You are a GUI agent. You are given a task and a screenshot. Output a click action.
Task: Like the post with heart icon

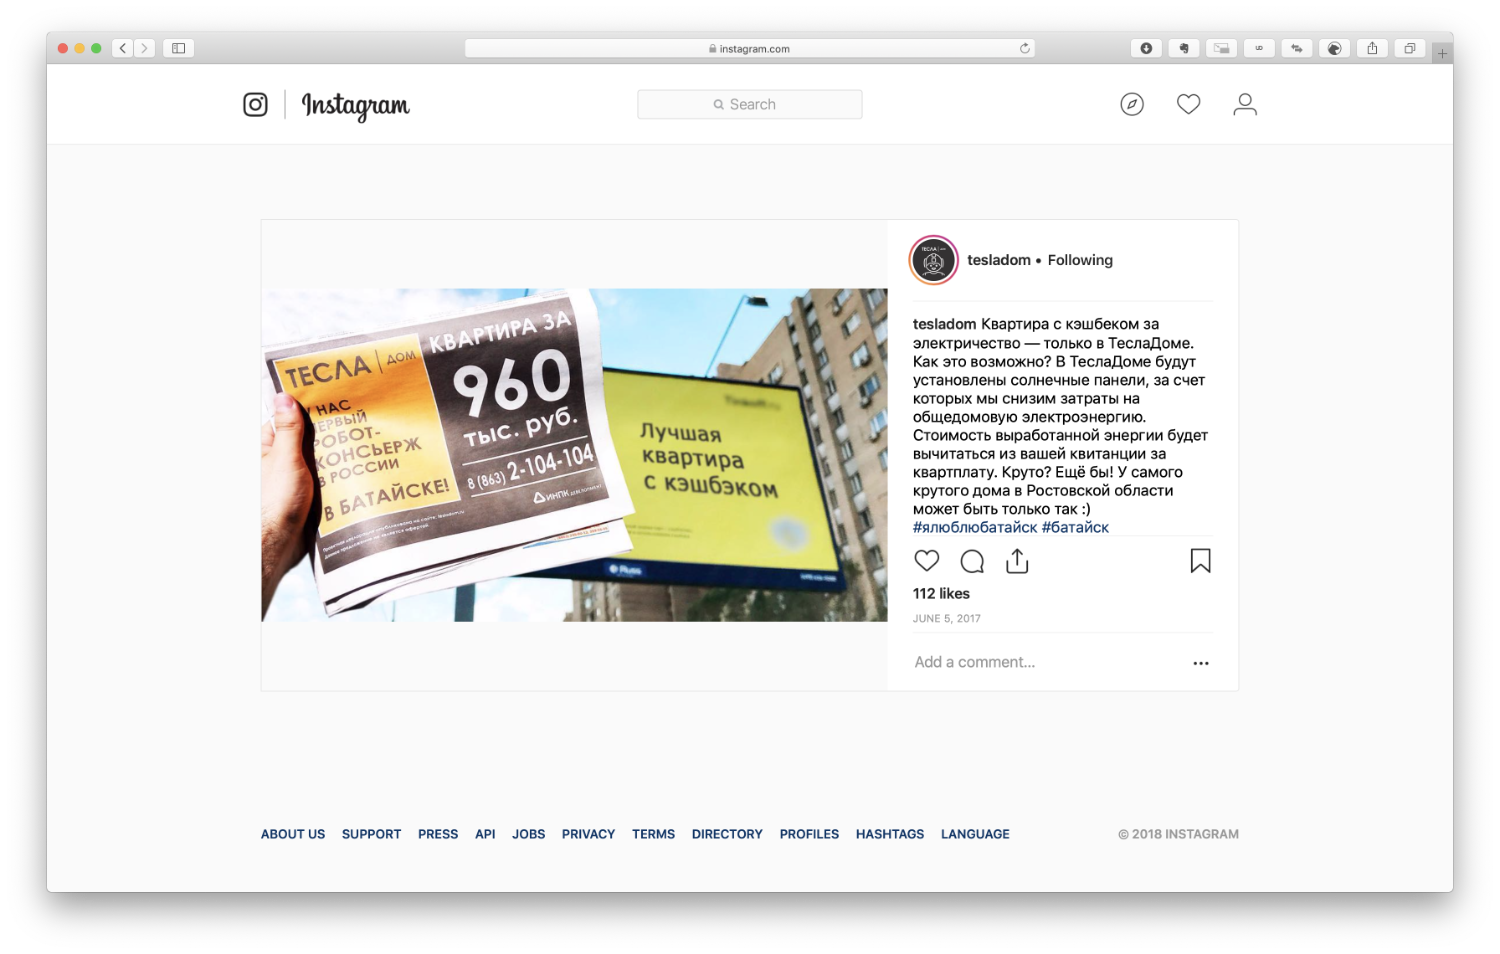tap(927, 561)
